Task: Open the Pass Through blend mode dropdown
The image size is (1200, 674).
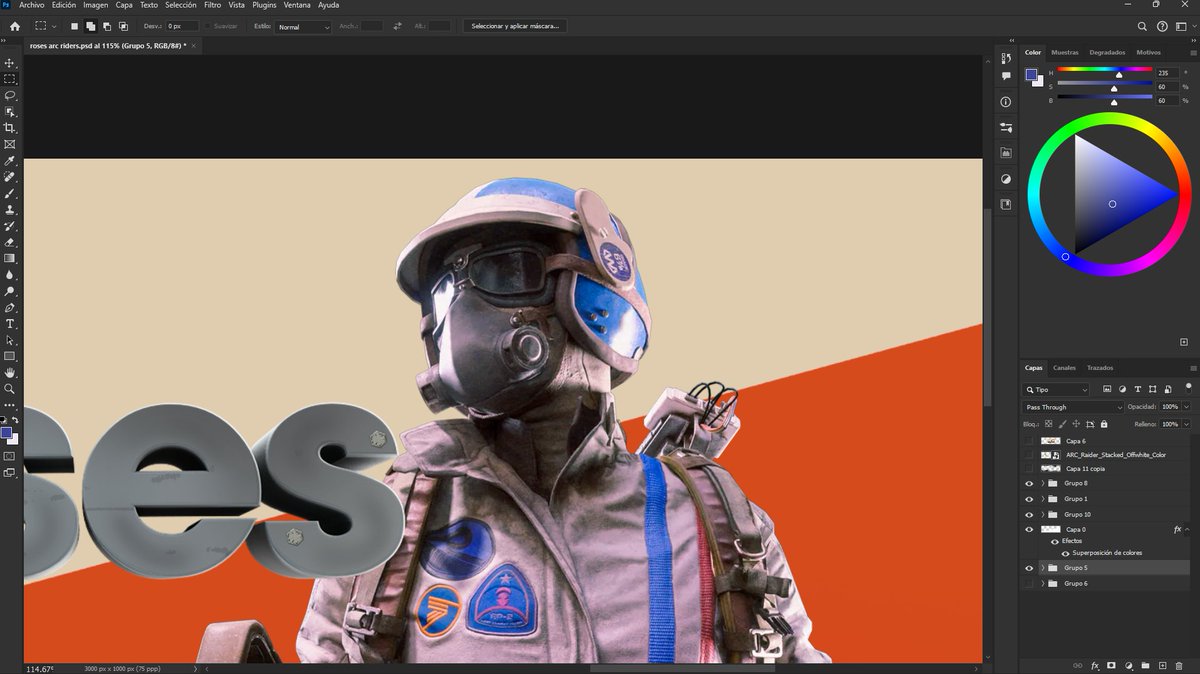Action: click(1073, 407)
